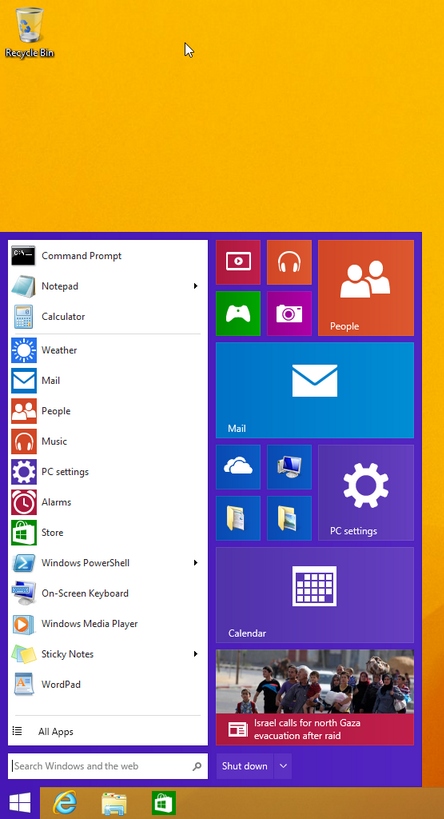Screen dimensions: 444x819
Task: Expand the Sticky Notes jump list arrow
Action: (196, 654)
